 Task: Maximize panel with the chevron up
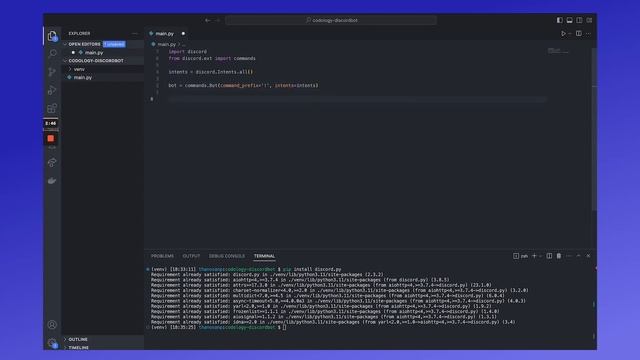pyautogui.click(x=578, y=256)
